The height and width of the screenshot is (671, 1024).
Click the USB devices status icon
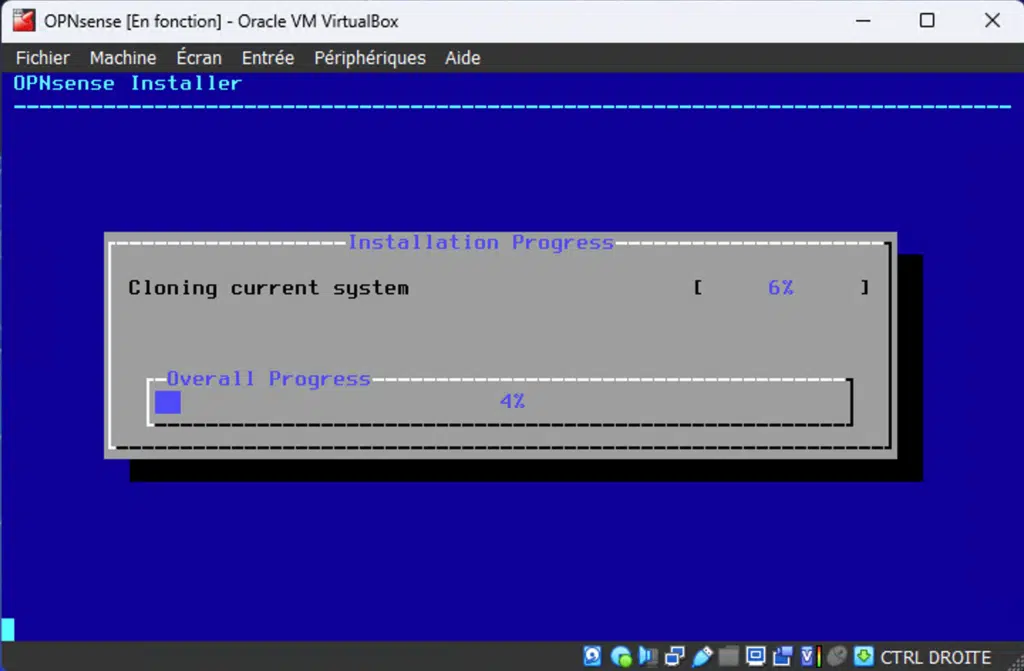[702, 656]
